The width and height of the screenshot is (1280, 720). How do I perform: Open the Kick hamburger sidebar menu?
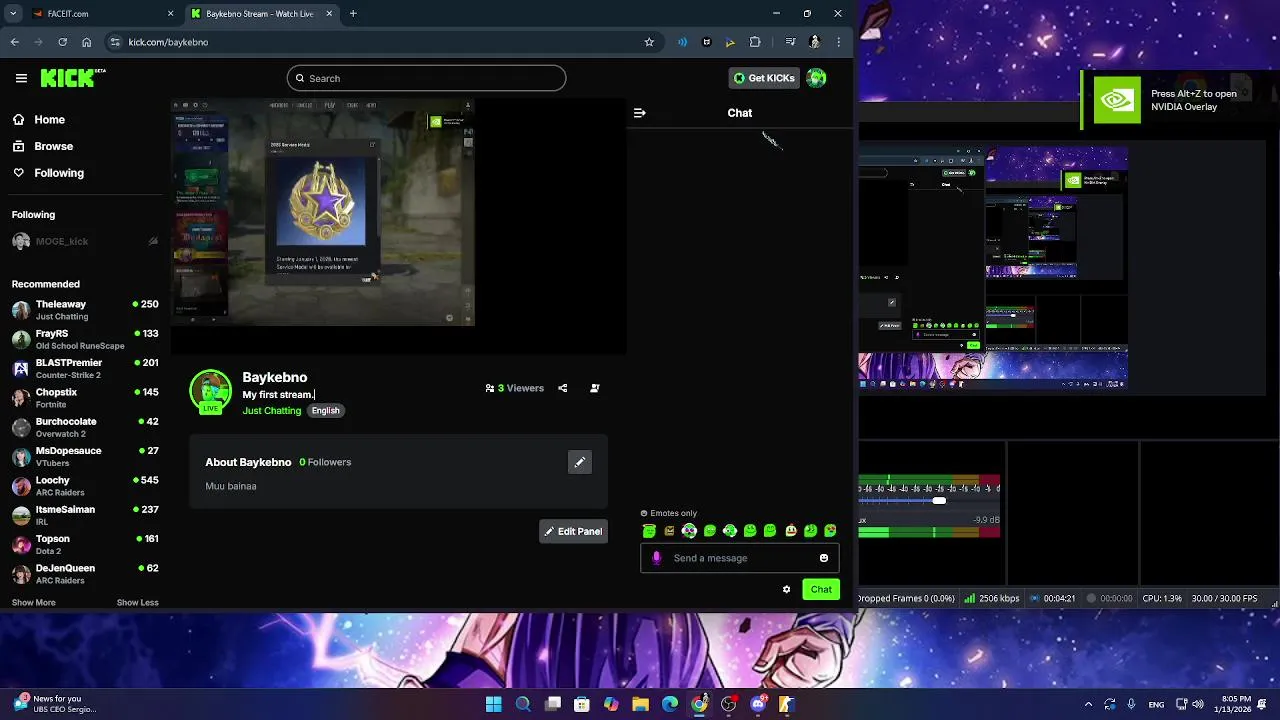click(x=21, y=78)
